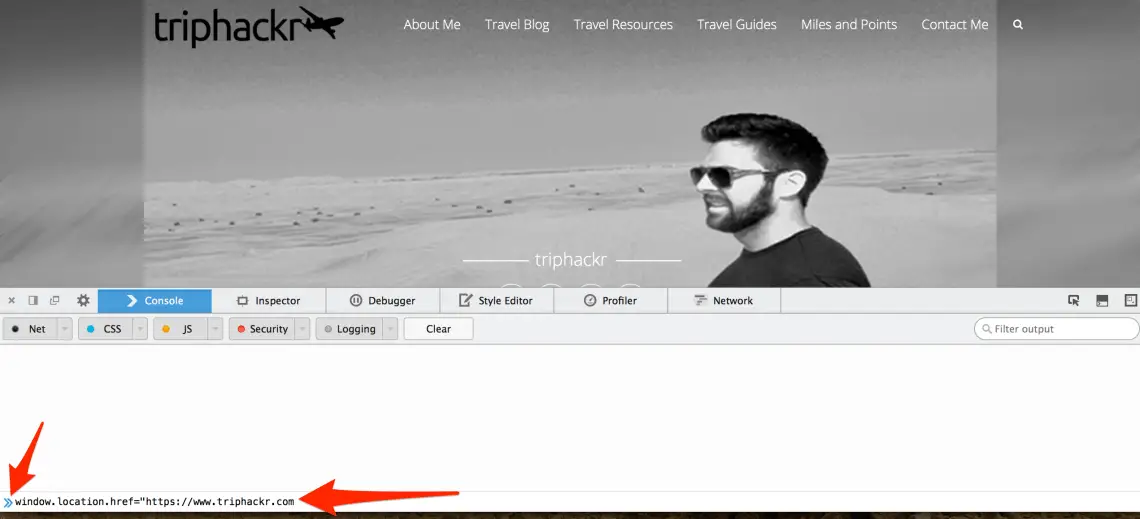Go to the Travel Blog page

pos(517,25)
